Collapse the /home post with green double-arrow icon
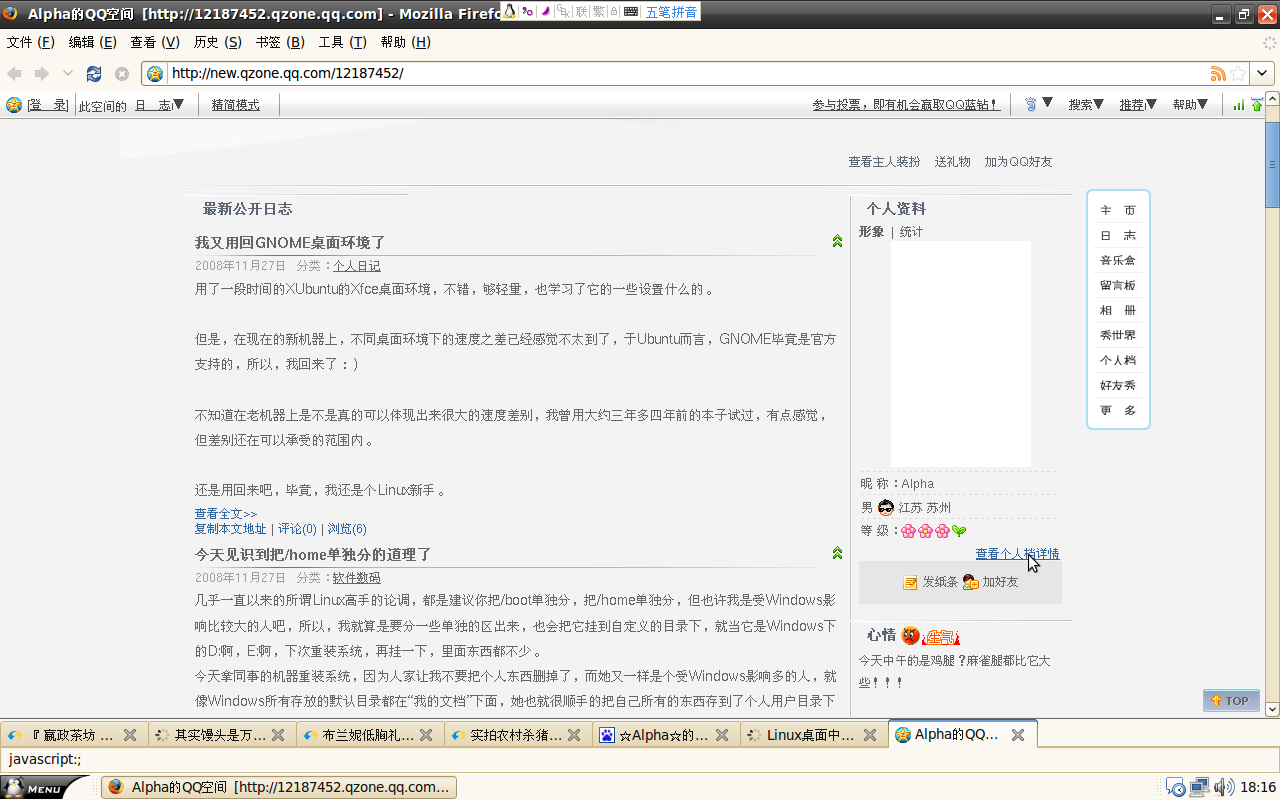The height and width of the screenshot is (800, 1280). coord(837,553)
